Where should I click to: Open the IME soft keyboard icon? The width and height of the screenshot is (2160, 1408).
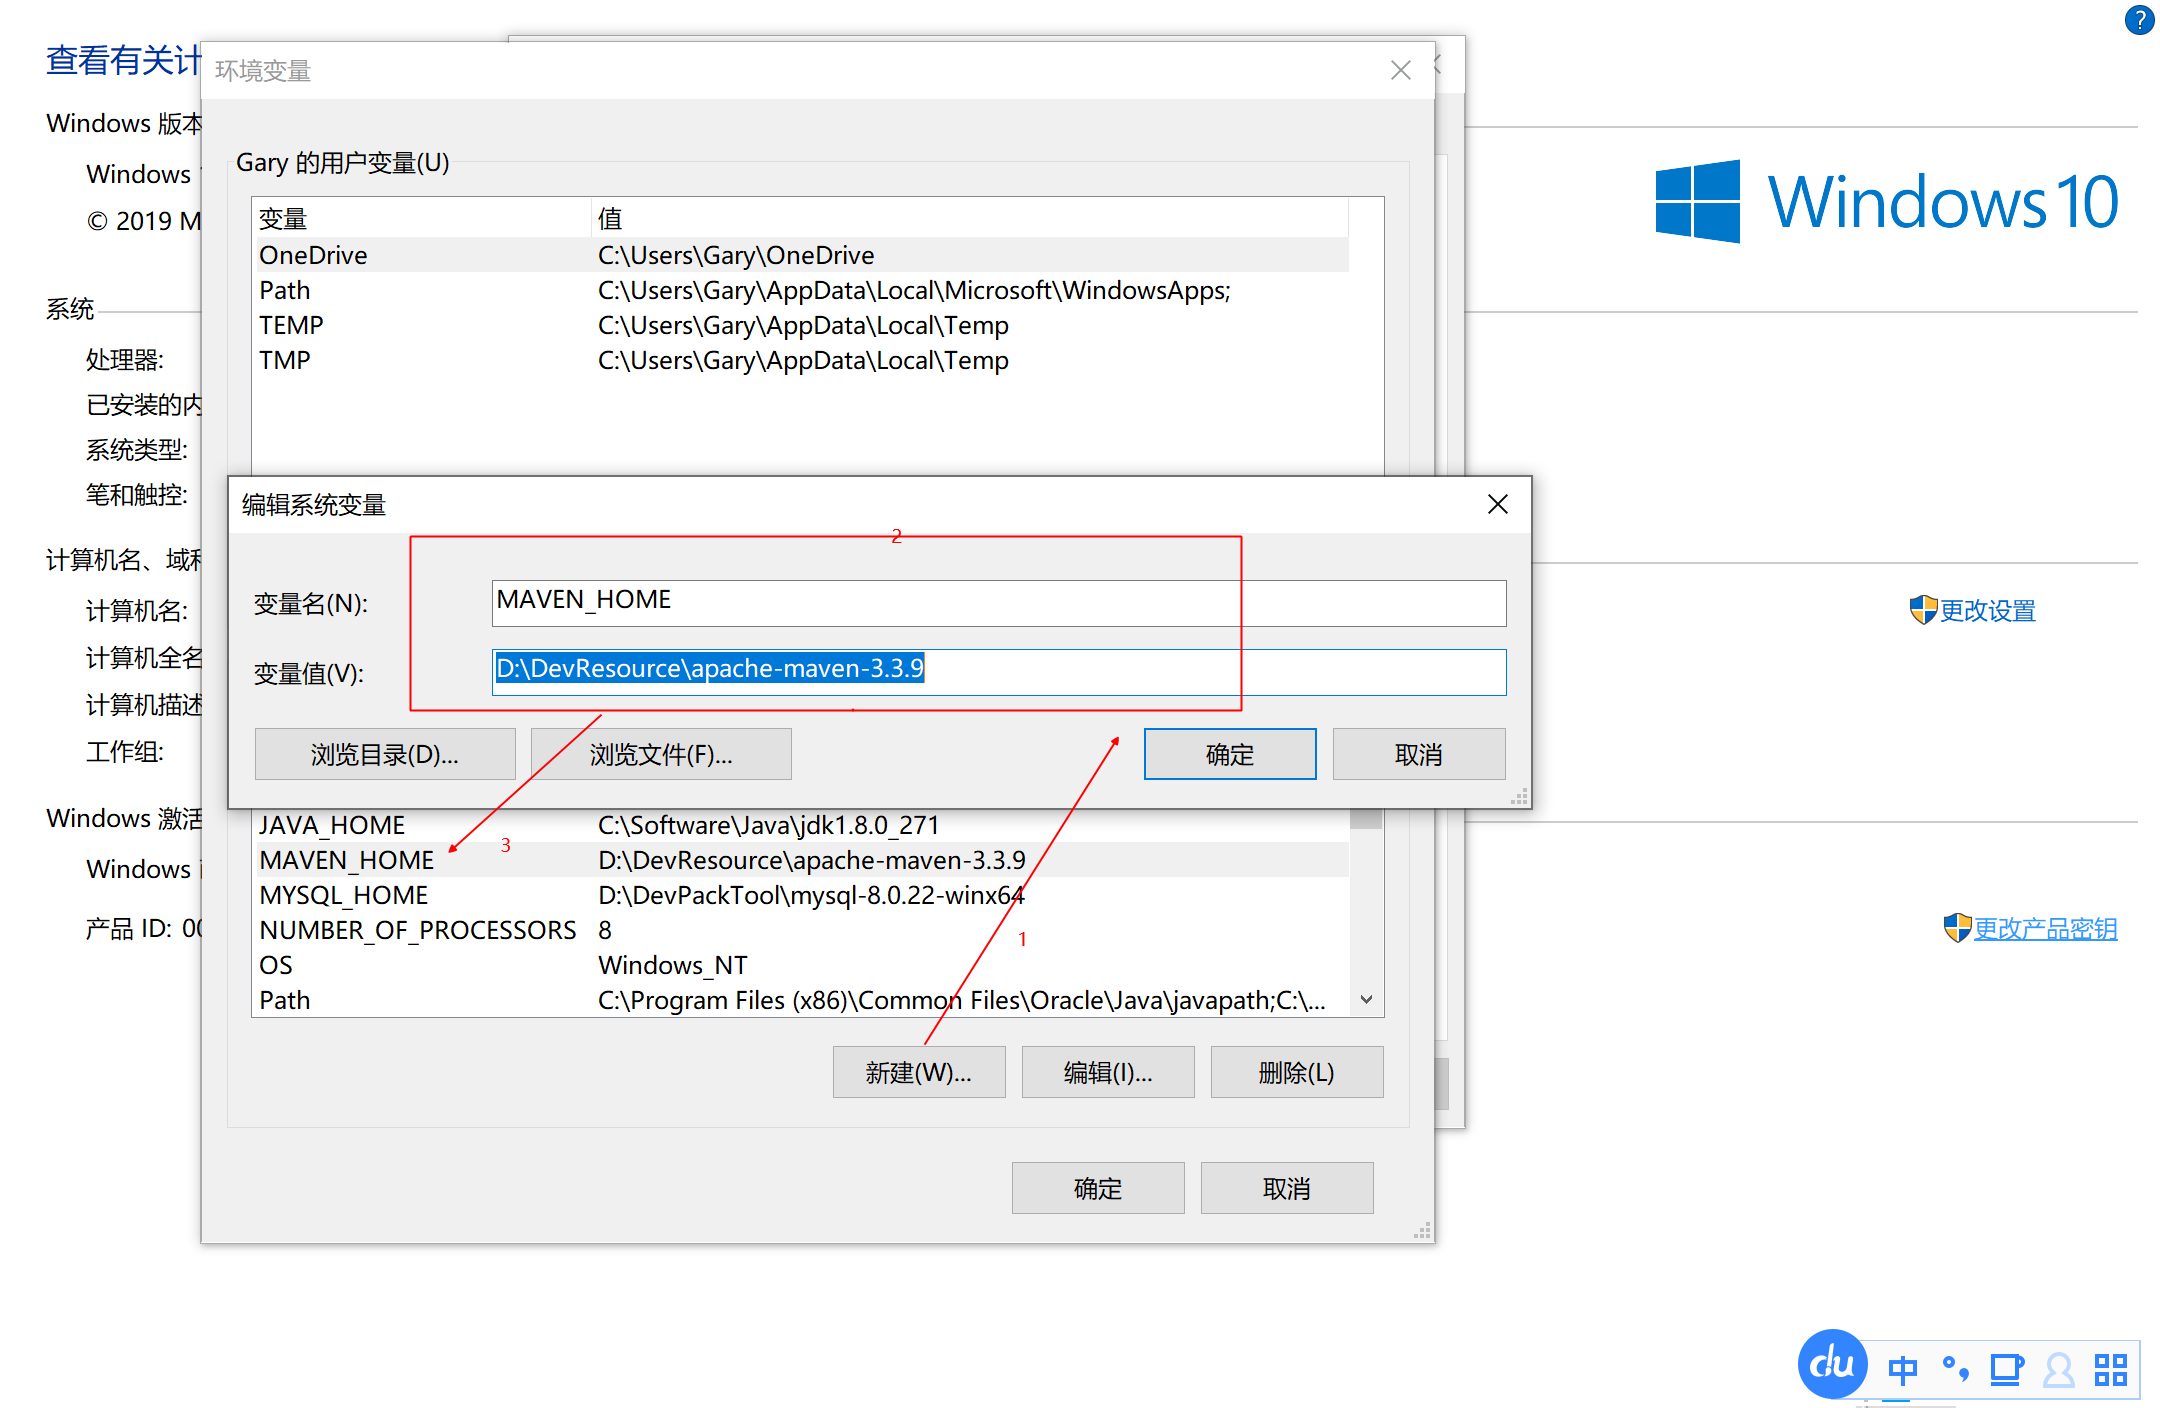pyautogui.click(x=2006, y=1369)
